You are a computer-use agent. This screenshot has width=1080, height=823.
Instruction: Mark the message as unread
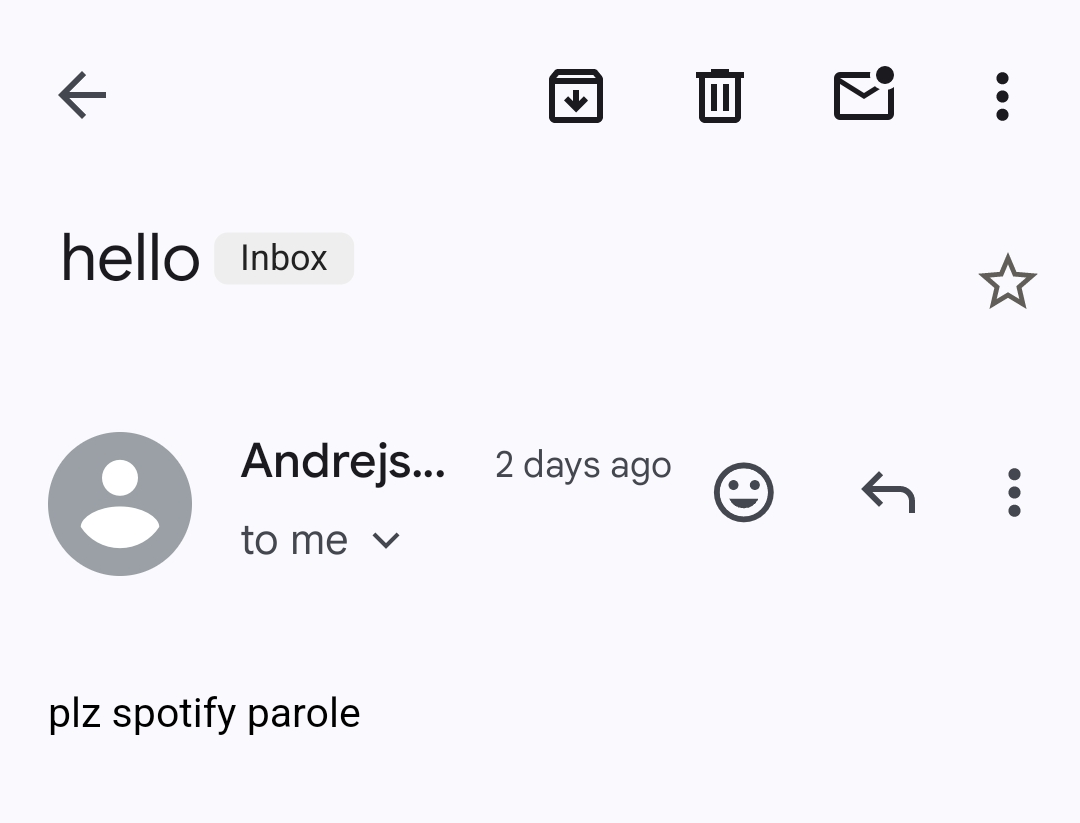pos(864,94)
